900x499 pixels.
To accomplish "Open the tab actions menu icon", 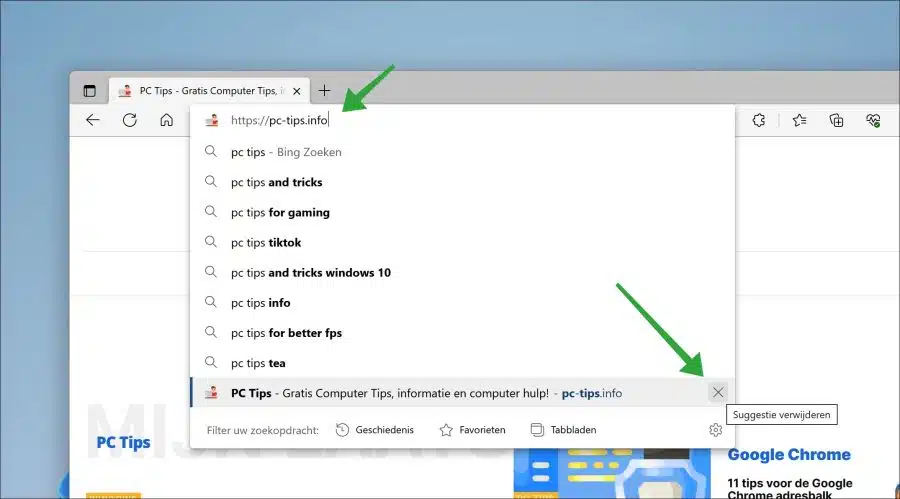I will click(90, 91).
